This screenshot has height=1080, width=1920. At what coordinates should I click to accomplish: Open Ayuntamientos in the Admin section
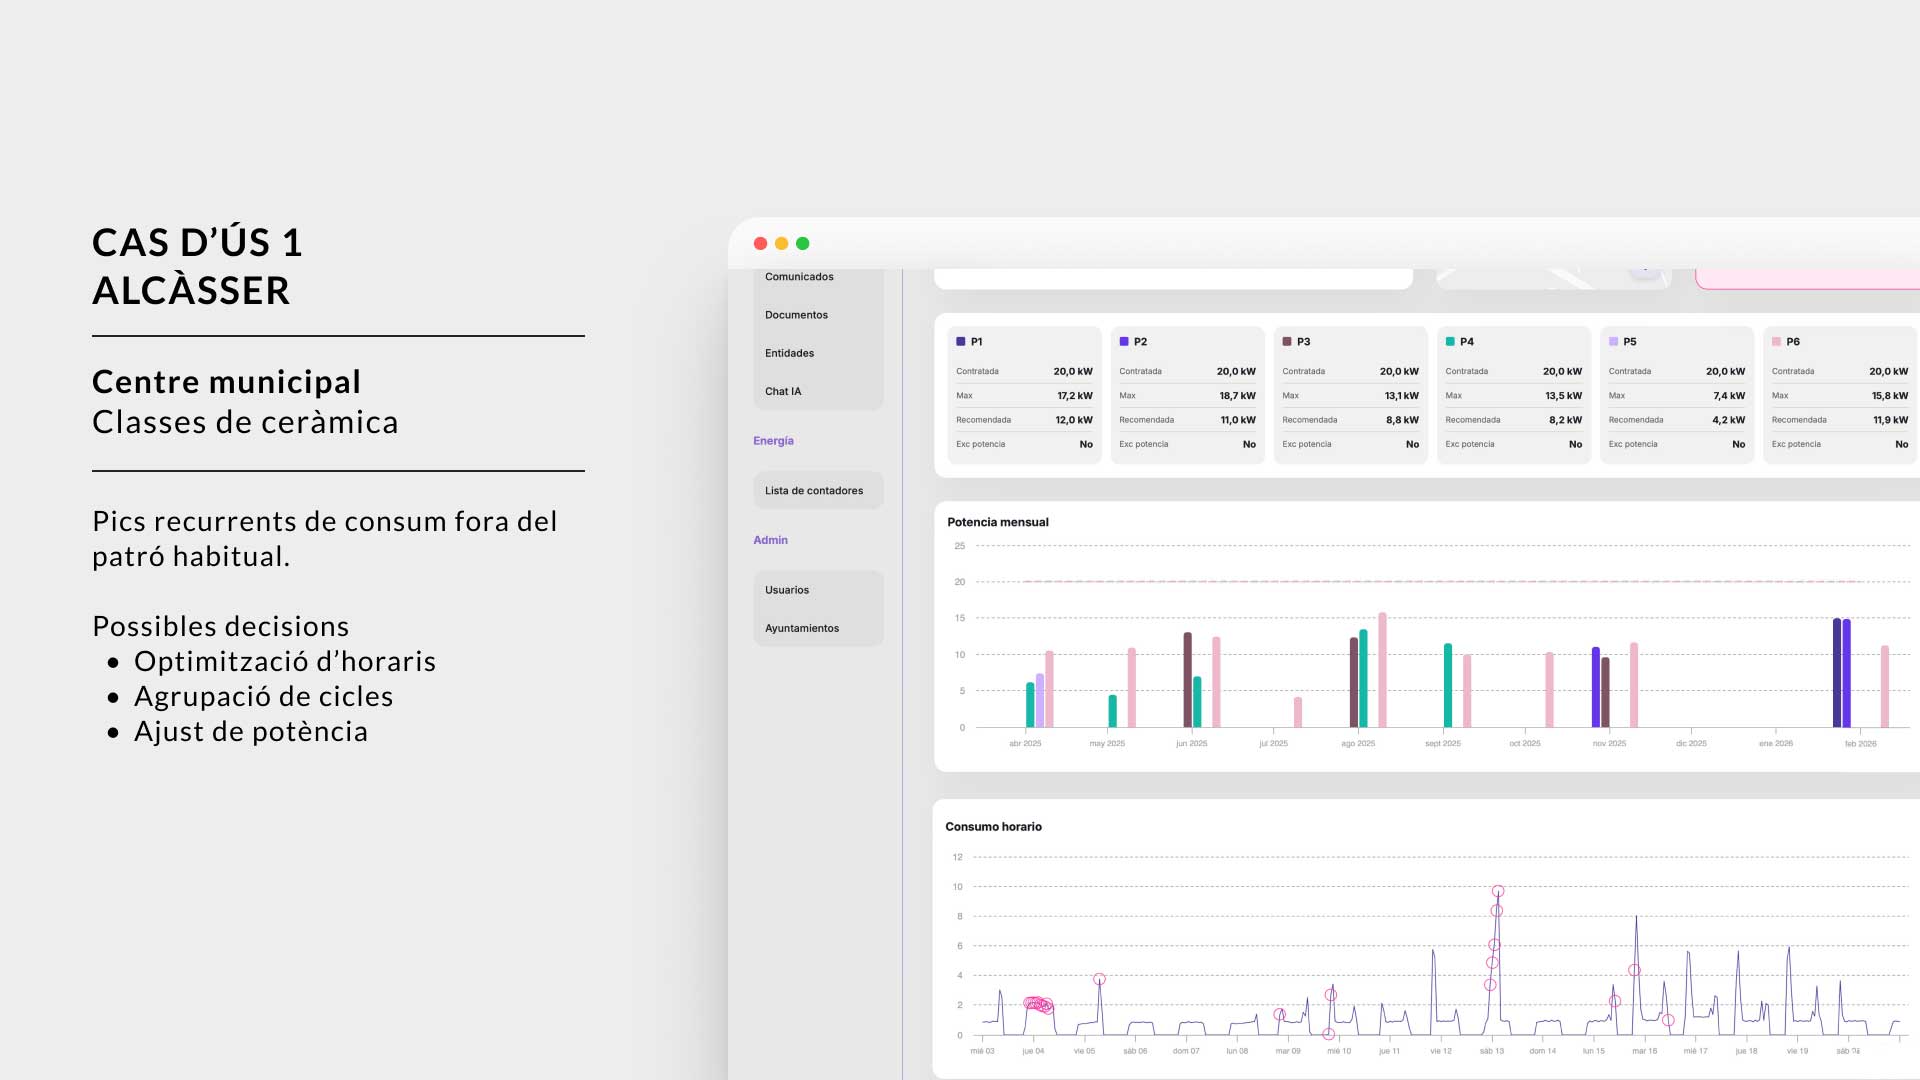point(802,628)
